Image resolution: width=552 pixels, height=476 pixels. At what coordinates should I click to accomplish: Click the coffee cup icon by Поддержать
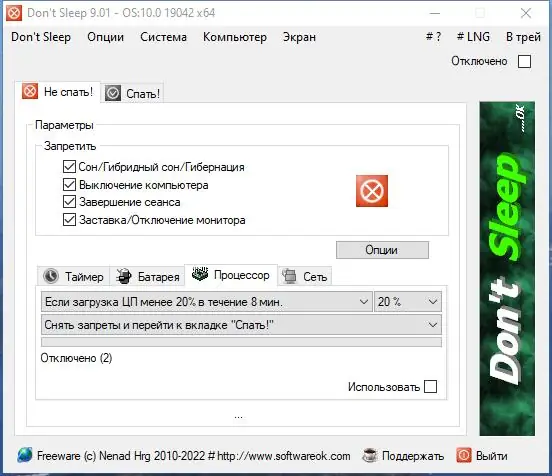[370, 456]
